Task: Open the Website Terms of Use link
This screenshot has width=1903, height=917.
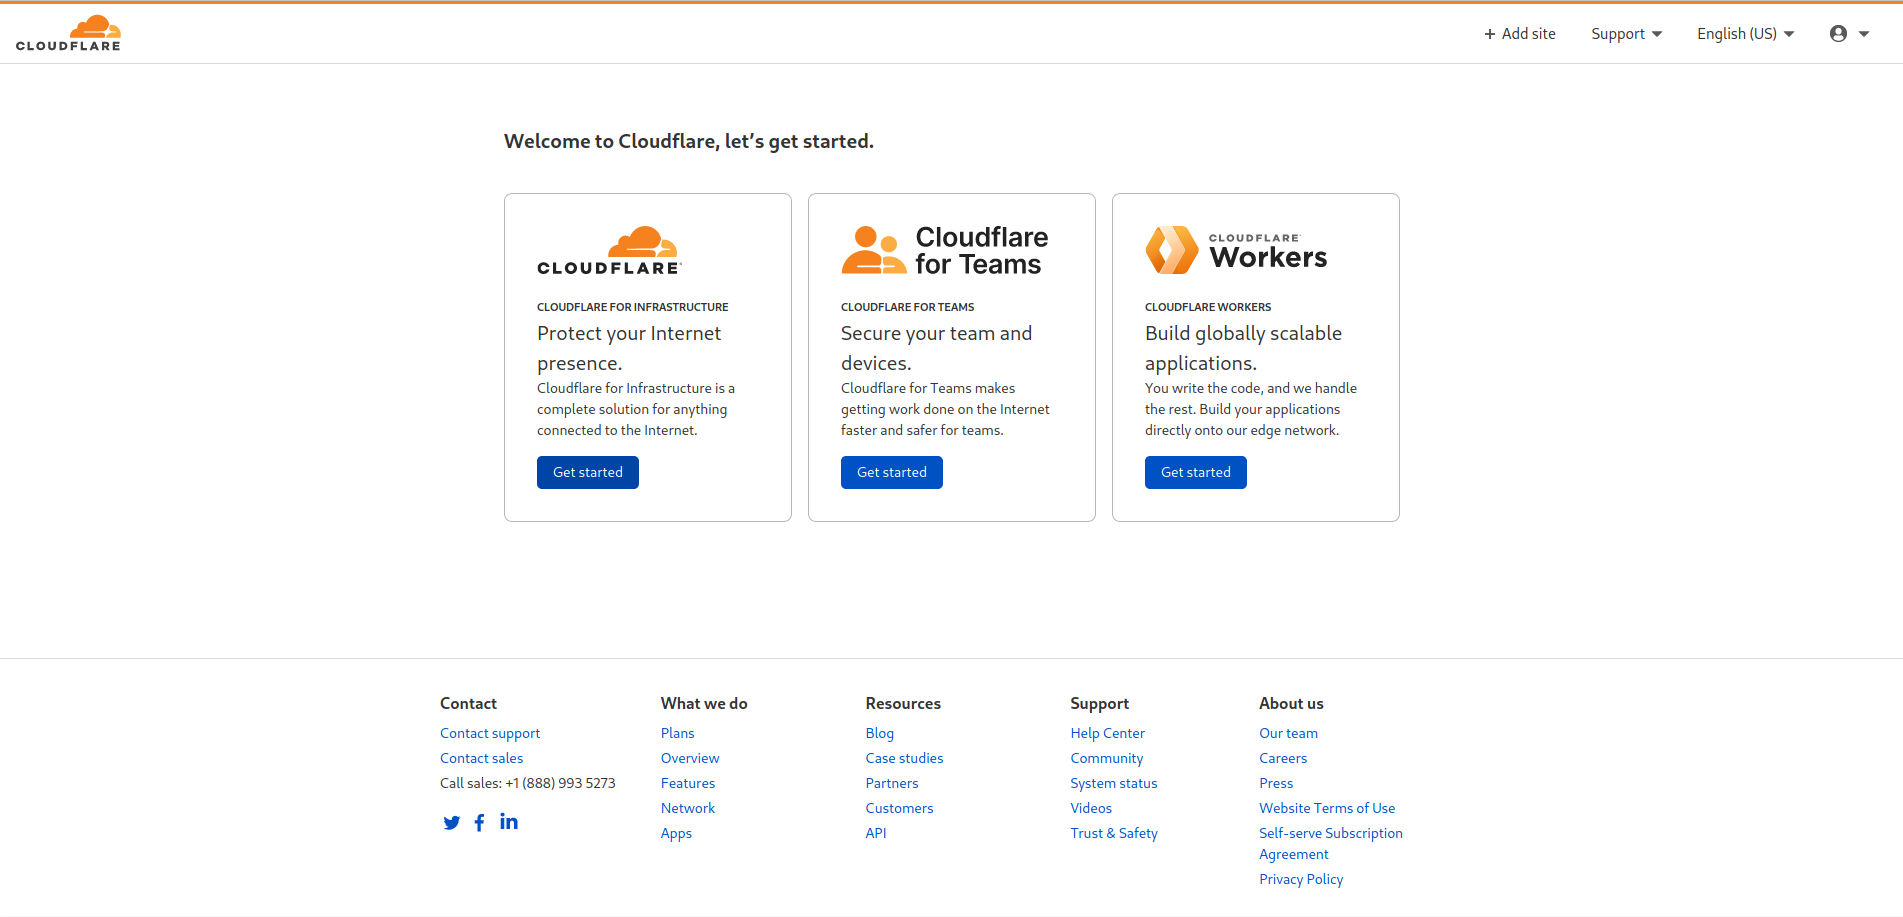Action: (1327, 808)
